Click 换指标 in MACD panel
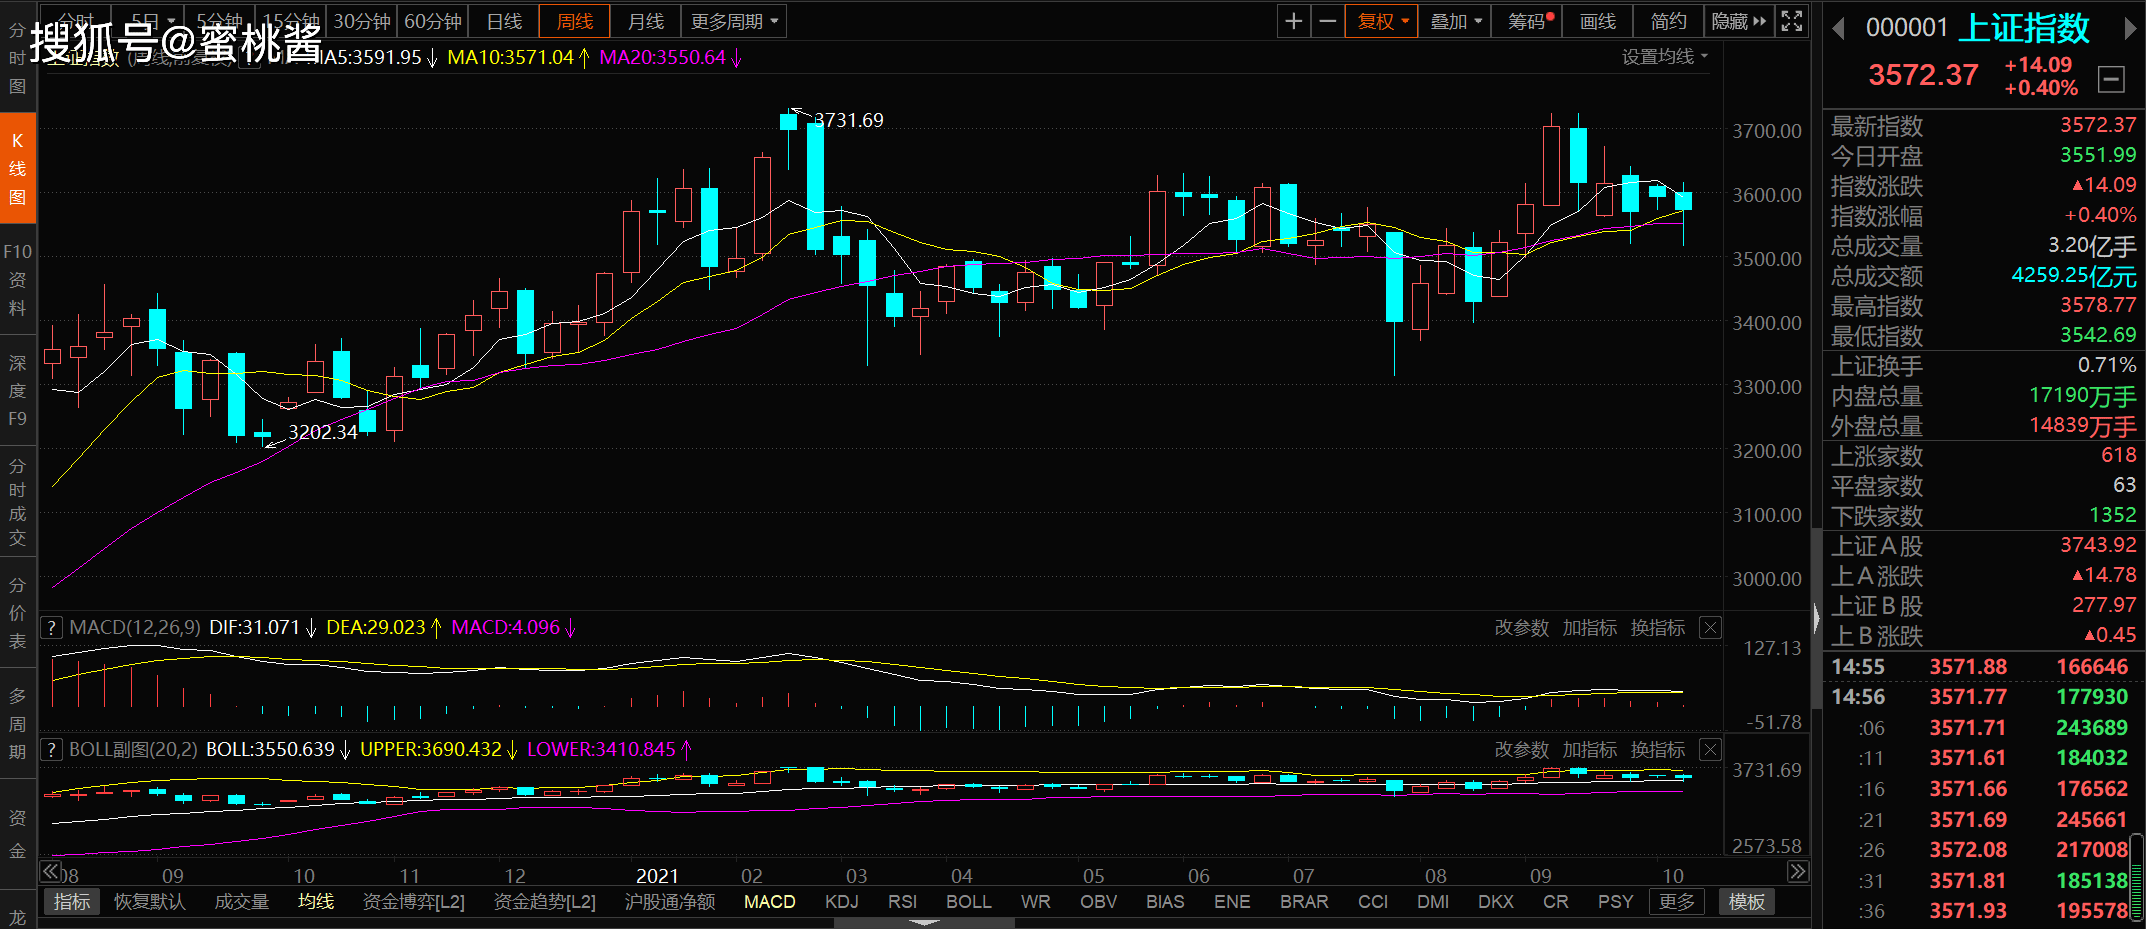This screenshot has width=2146, height=929. point(1657,628)
